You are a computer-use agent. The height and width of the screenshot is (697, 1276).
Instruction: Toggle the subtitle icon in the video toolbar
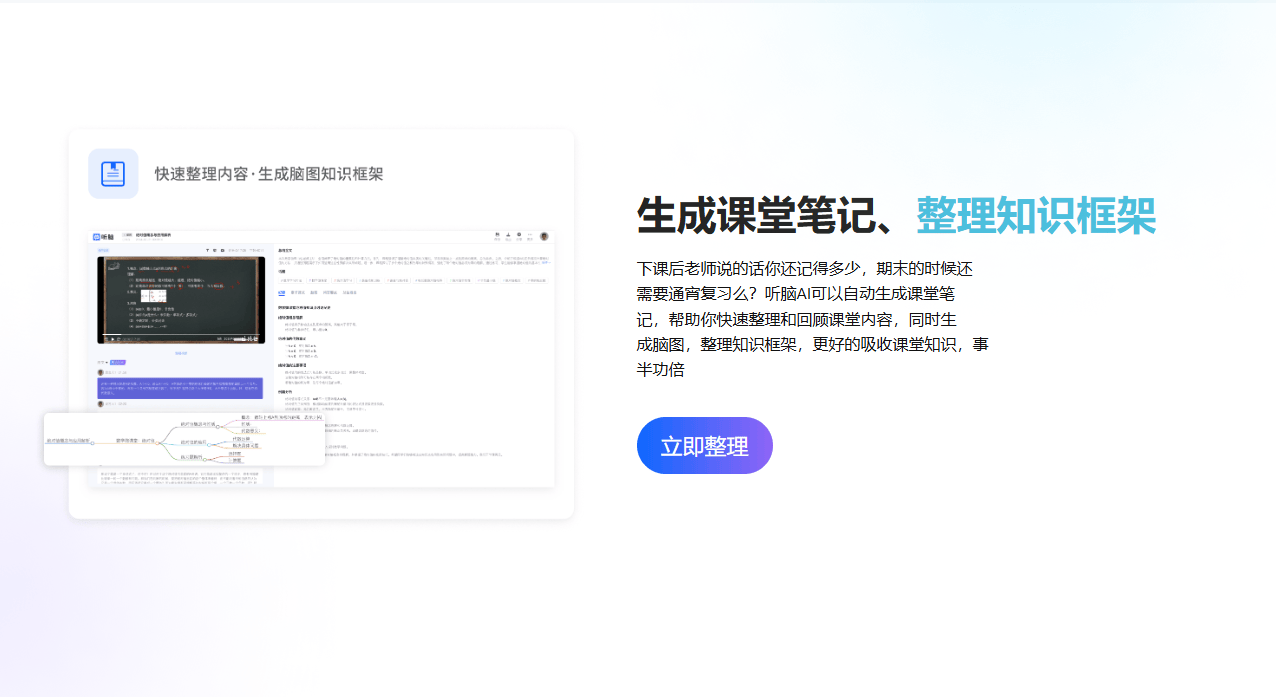coord(214,250)
